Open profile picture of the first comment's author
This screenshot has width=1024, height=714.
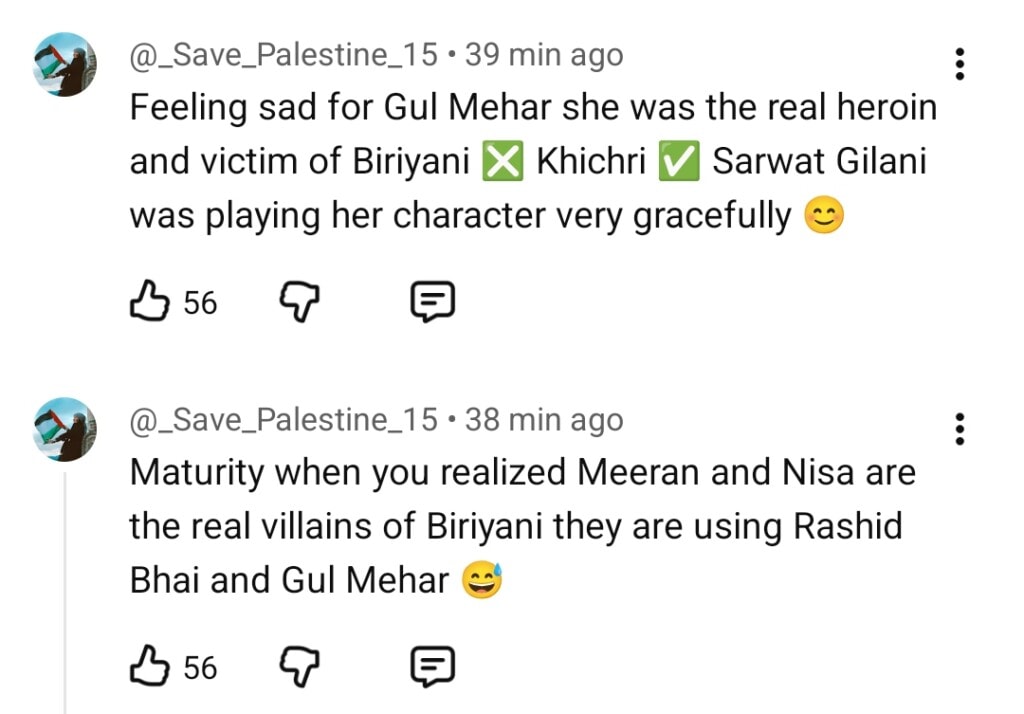[65, 64]
